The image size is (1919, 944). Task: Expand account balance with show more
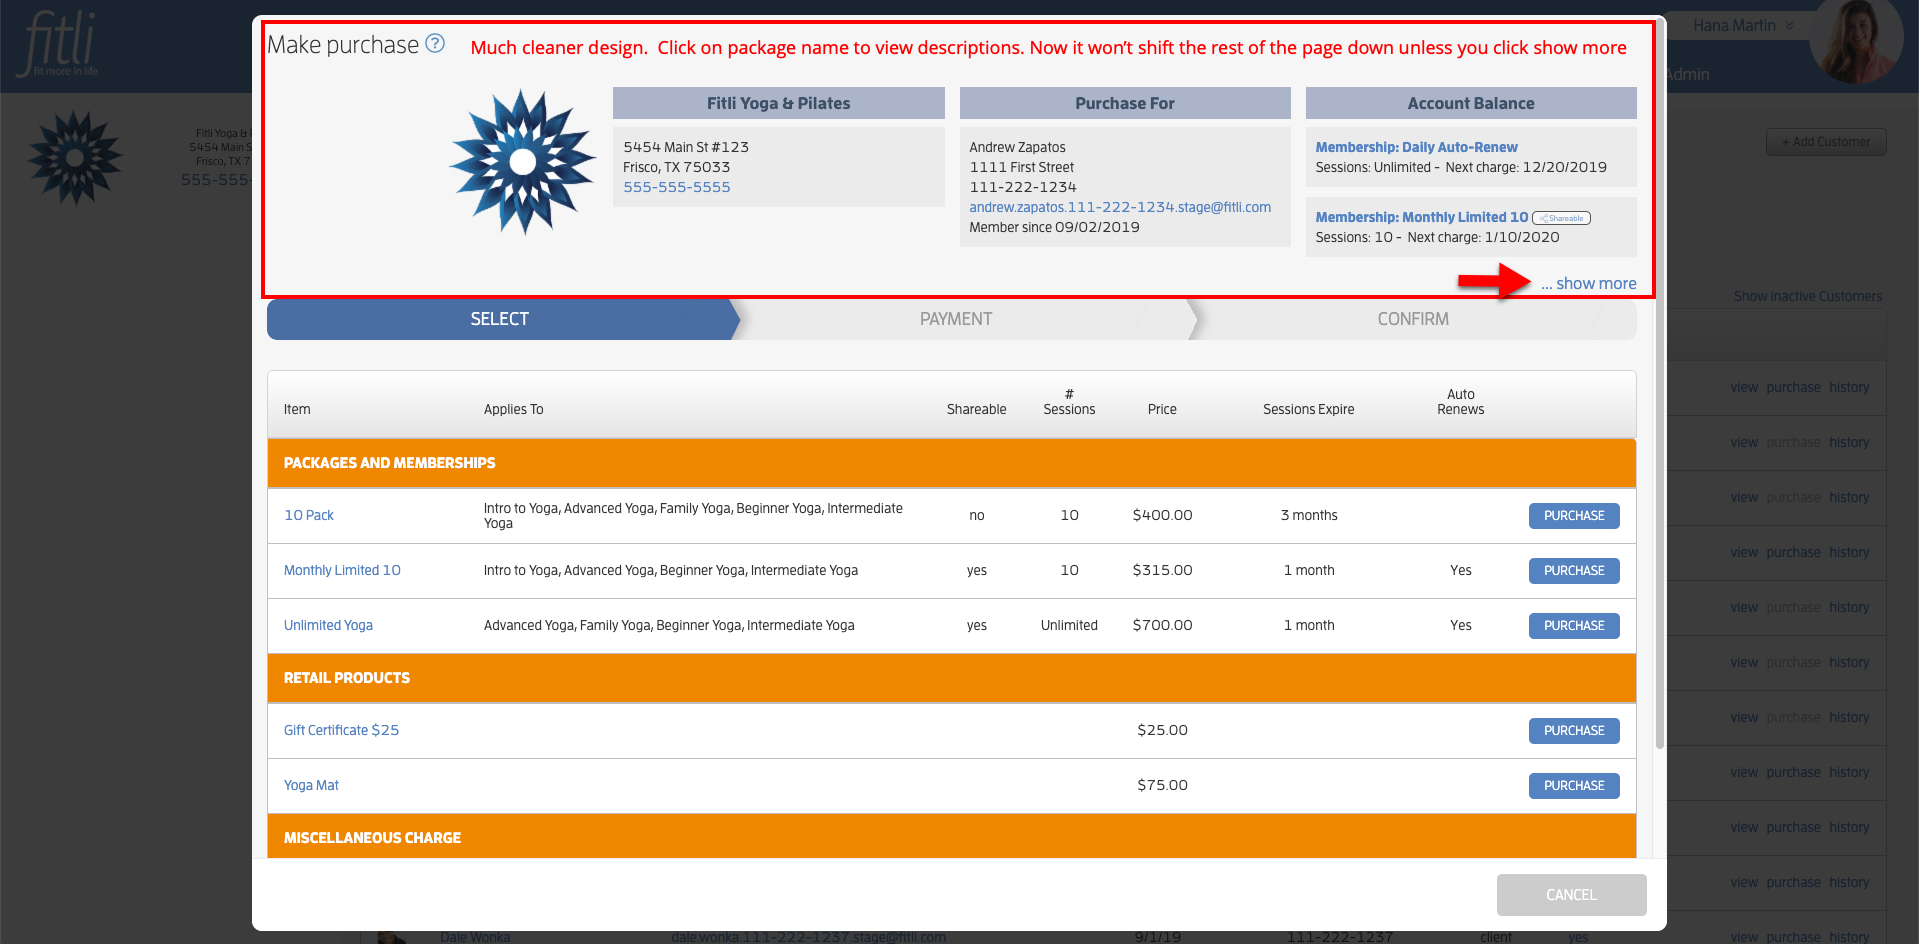1588,284
